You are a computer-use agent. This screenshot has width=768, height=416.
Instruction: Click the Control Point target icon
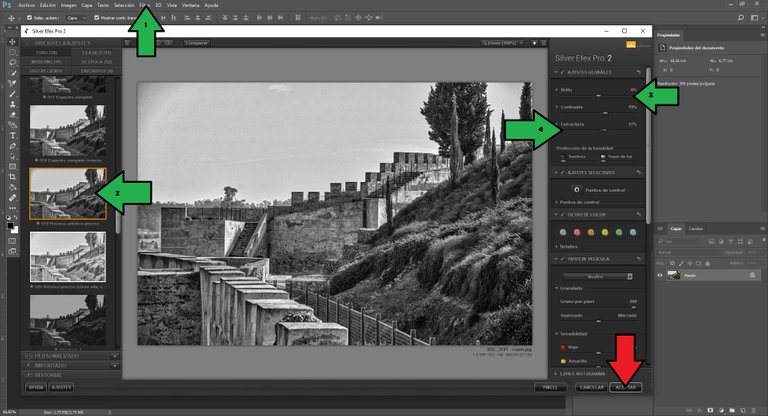tap(576, 189)
